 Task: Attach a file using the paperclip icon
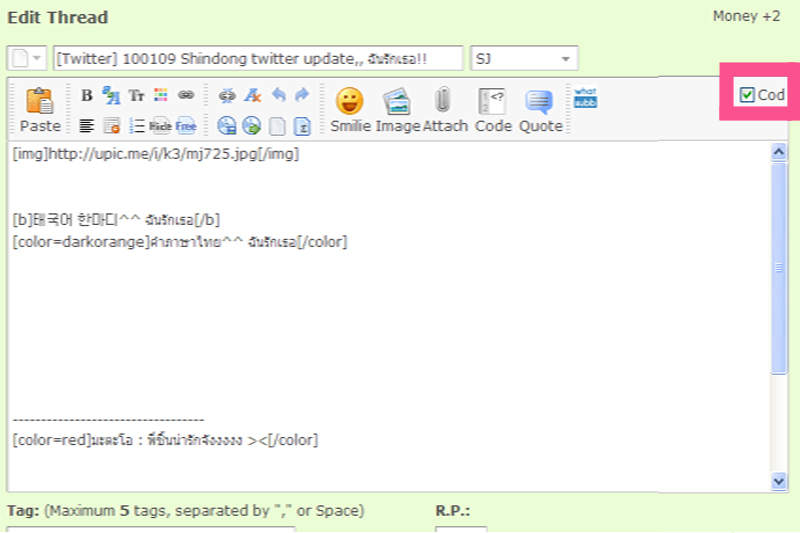click(443, 99)
